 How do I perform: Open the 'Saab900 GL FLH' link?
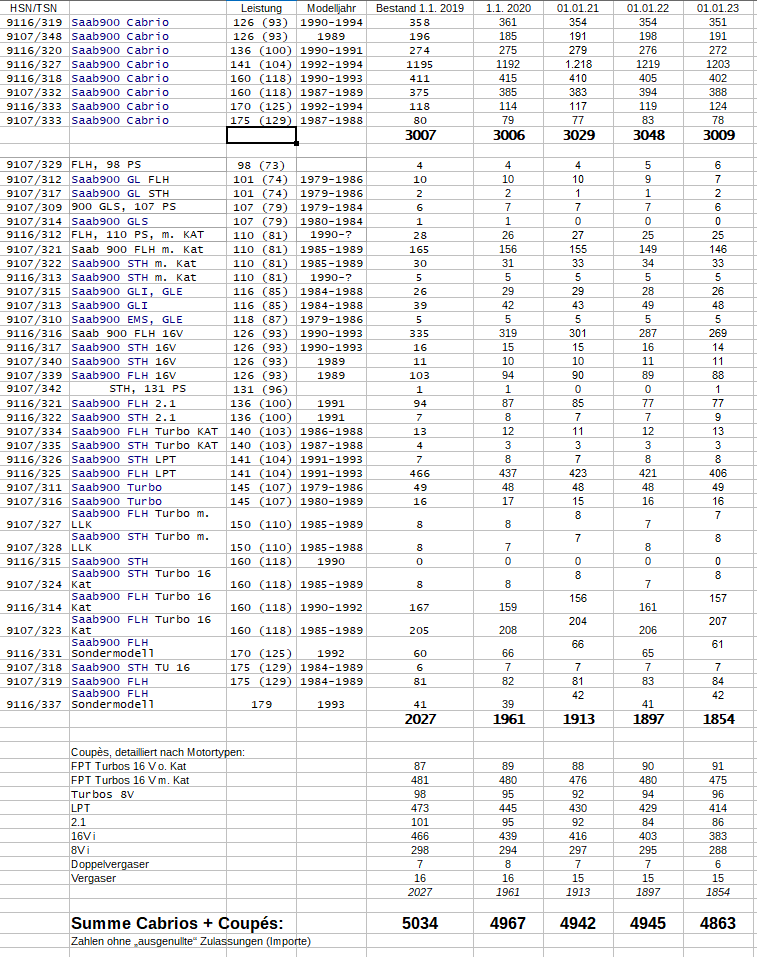click(x=120, y=179)
